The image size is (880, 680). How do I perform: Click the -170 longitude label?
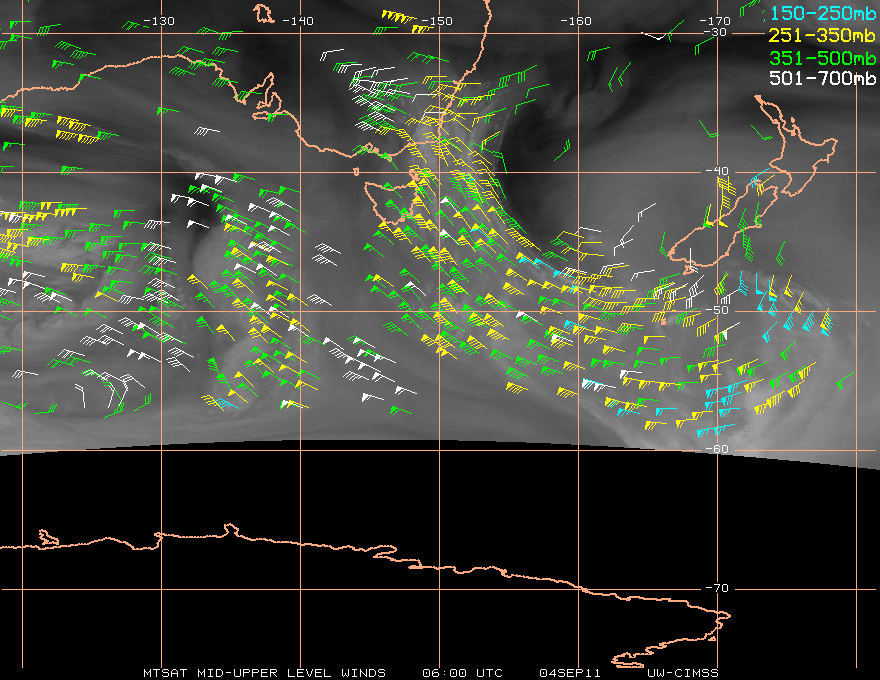pos(714,21)
